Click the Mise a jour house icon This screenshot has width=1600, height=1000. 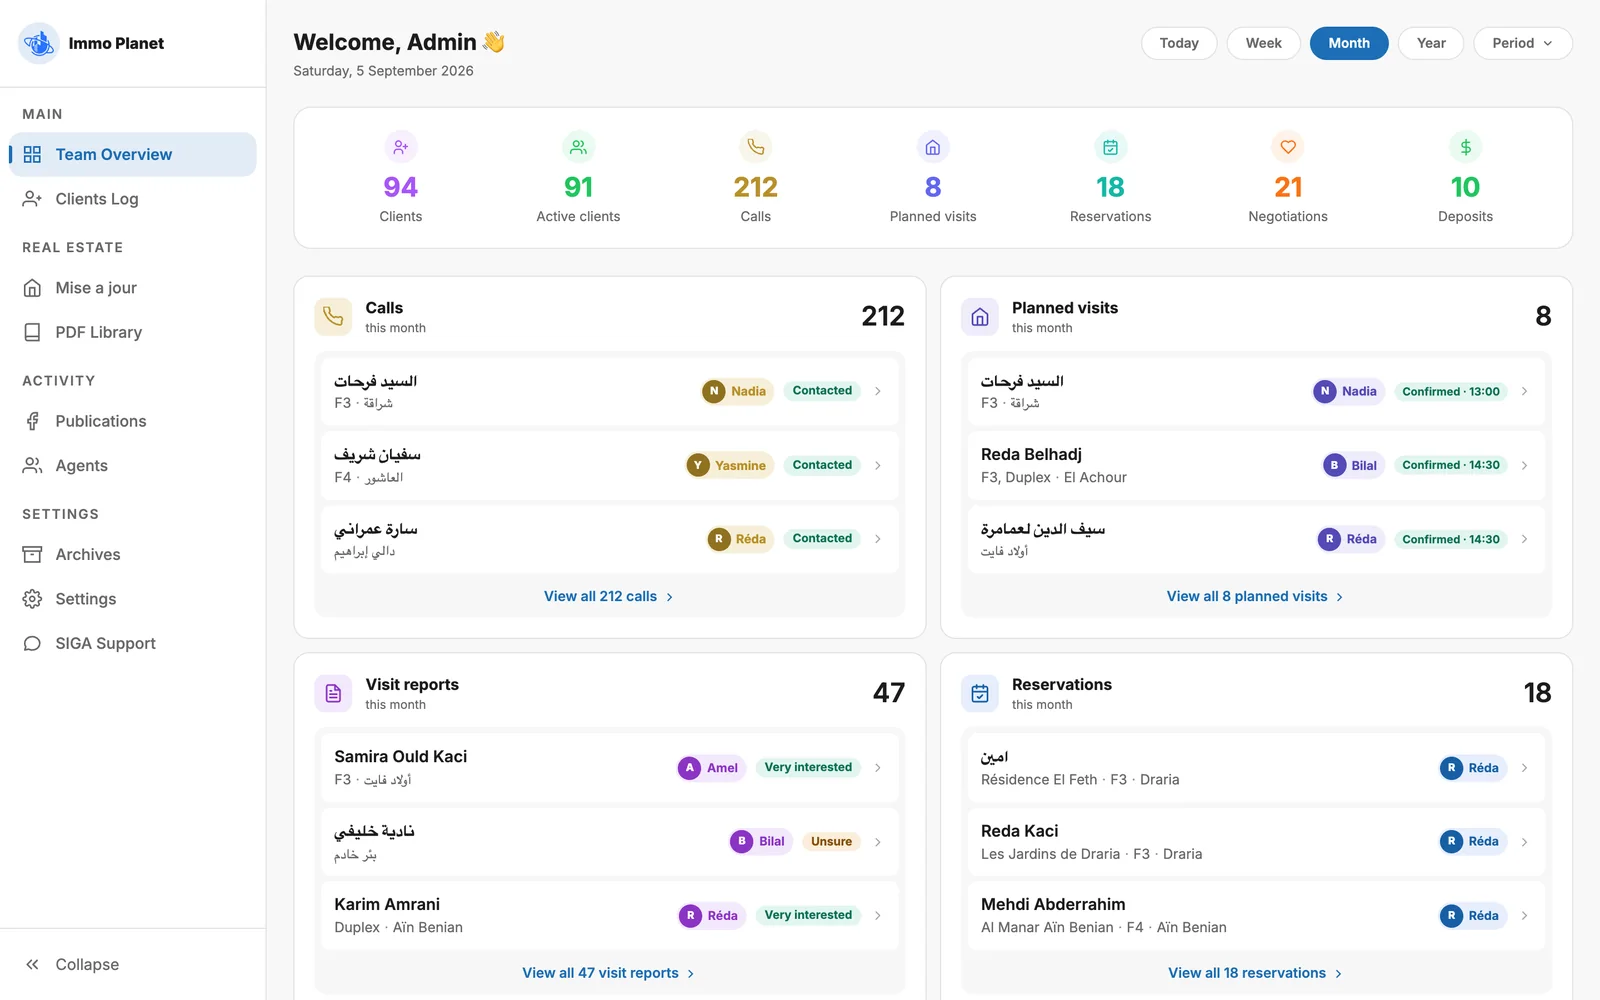(x=32, y=288)
